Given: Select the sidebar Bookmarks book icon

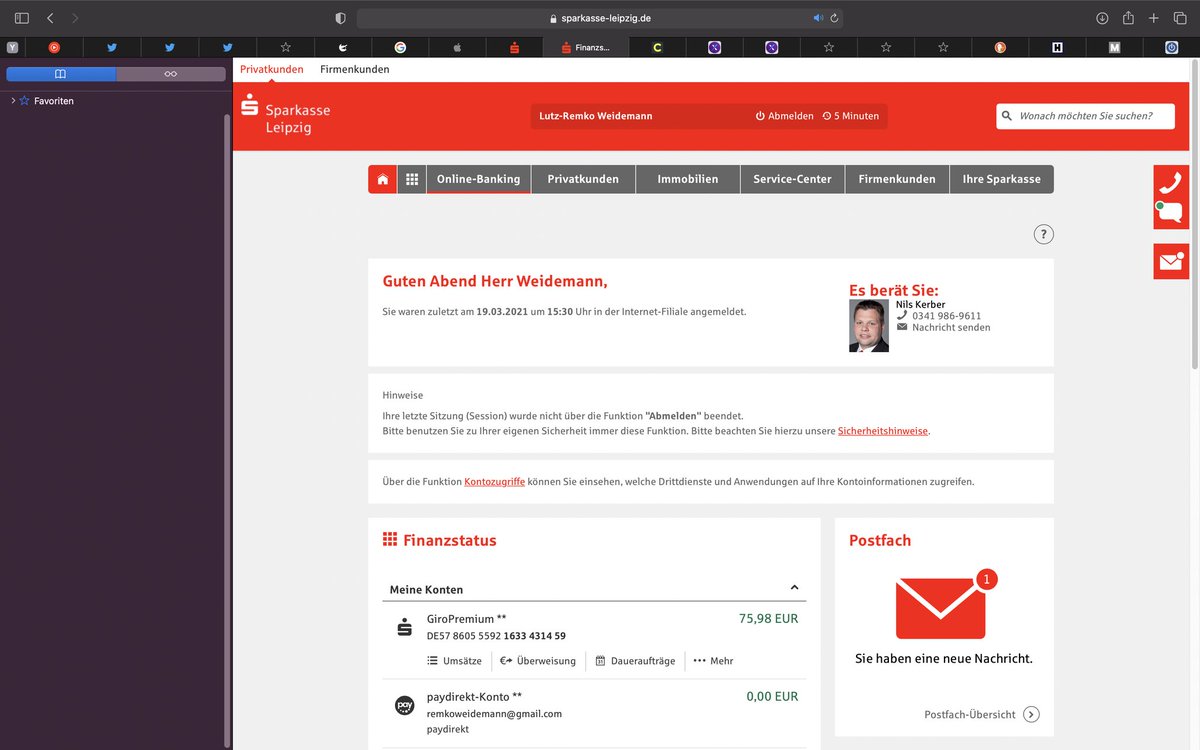Looking at the screenshot, I should 60,74.
